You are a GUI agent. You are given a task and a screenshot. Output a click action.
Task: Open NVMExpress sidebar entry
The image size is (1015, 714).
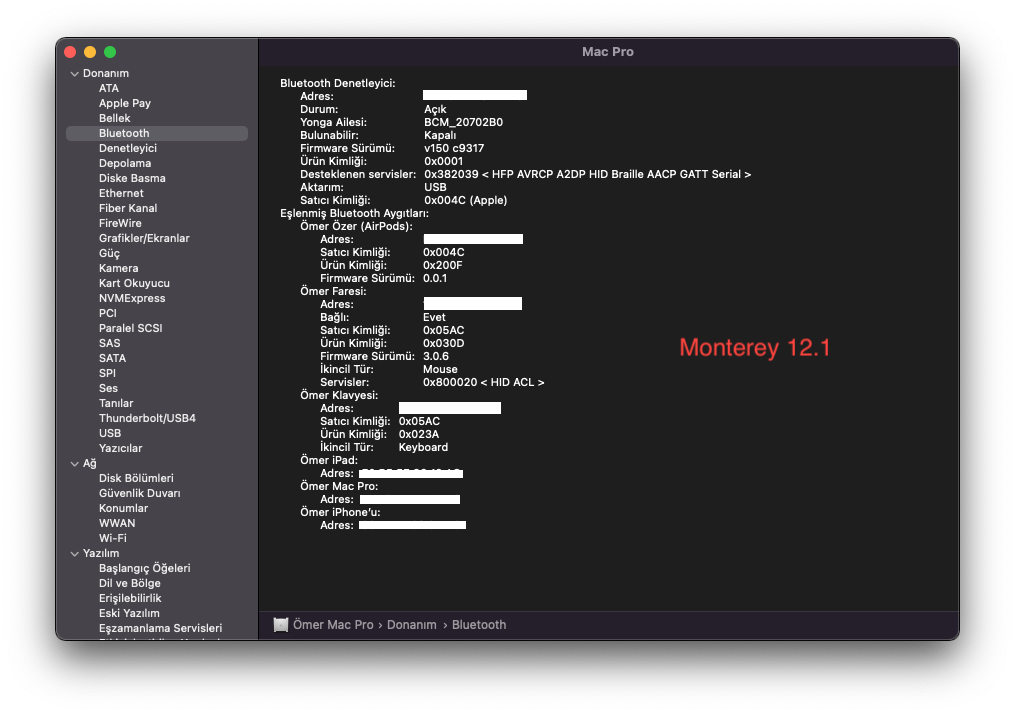pos(132,298)
